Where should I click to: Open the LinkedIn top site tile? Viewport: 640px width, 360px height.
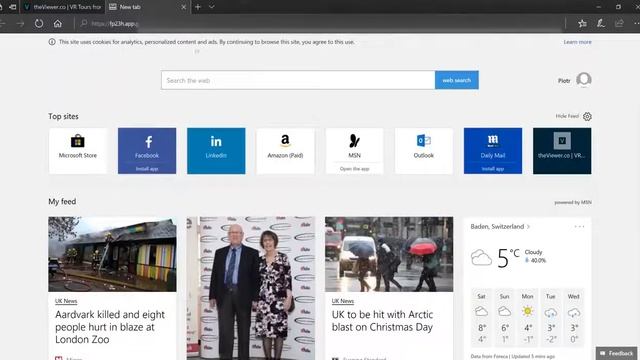(216, 151)
